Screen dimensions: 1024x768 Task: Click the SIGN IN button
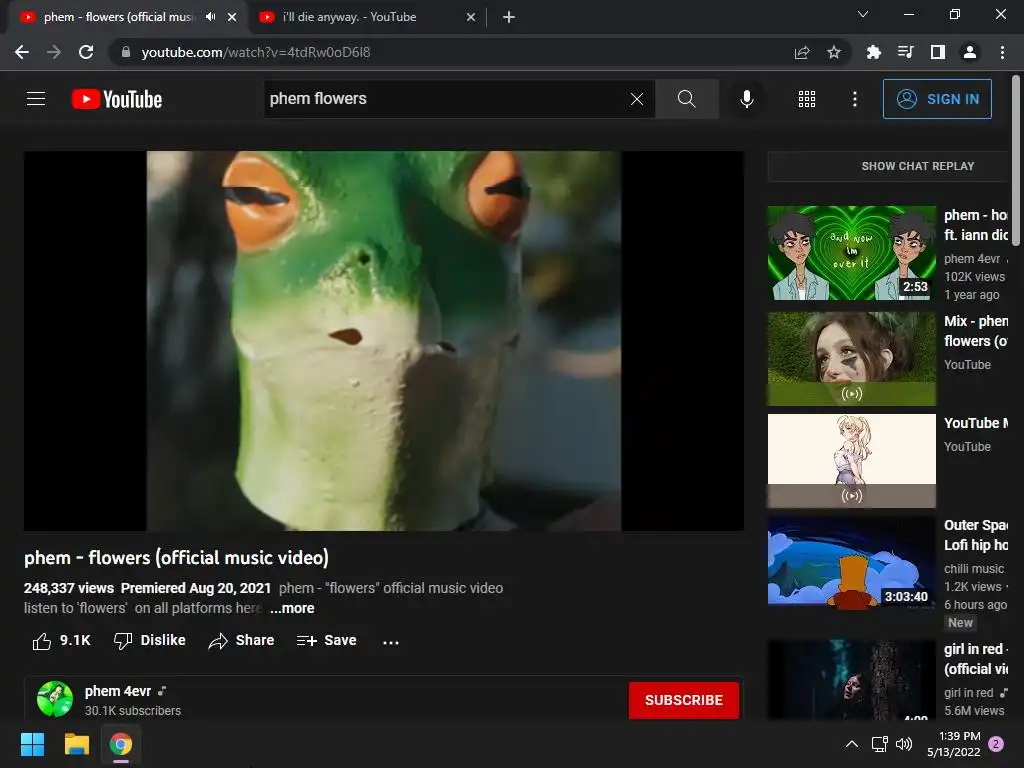pos(937,99)
